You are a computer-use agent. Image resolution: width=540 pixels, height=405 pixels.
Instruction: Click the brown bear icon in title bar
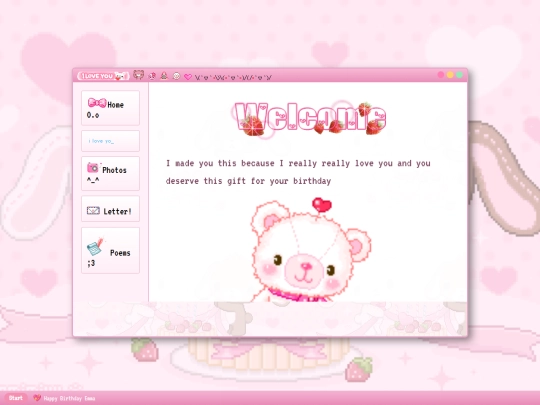point(138,75)
